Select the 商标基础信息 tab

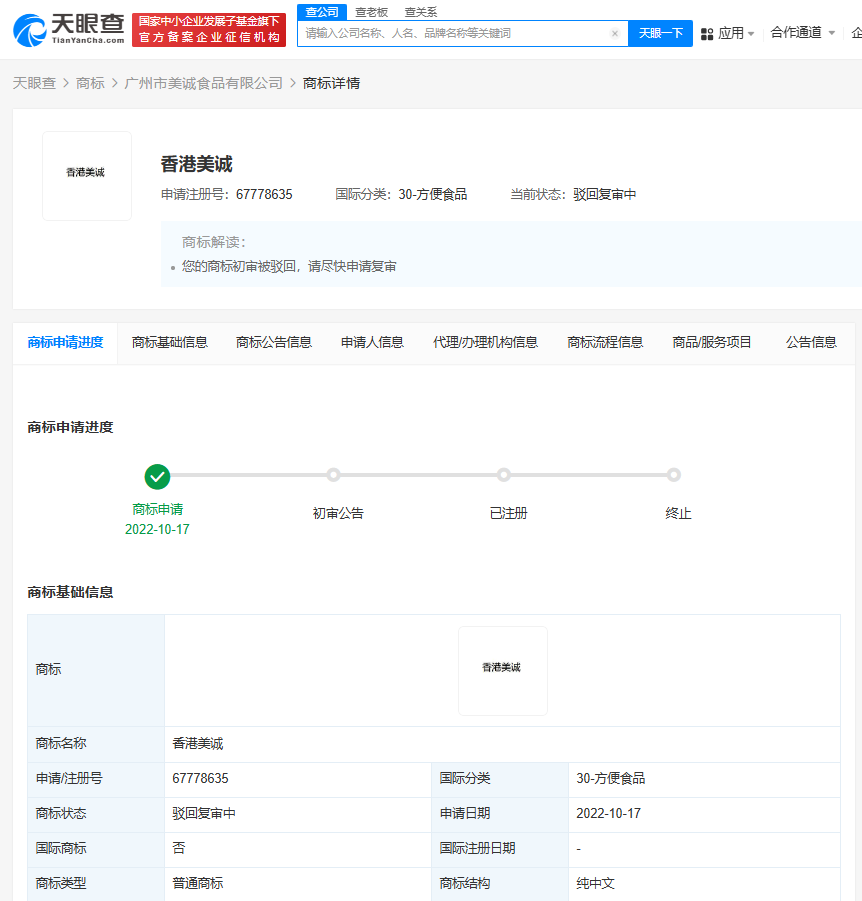click(x=170, y=342)
